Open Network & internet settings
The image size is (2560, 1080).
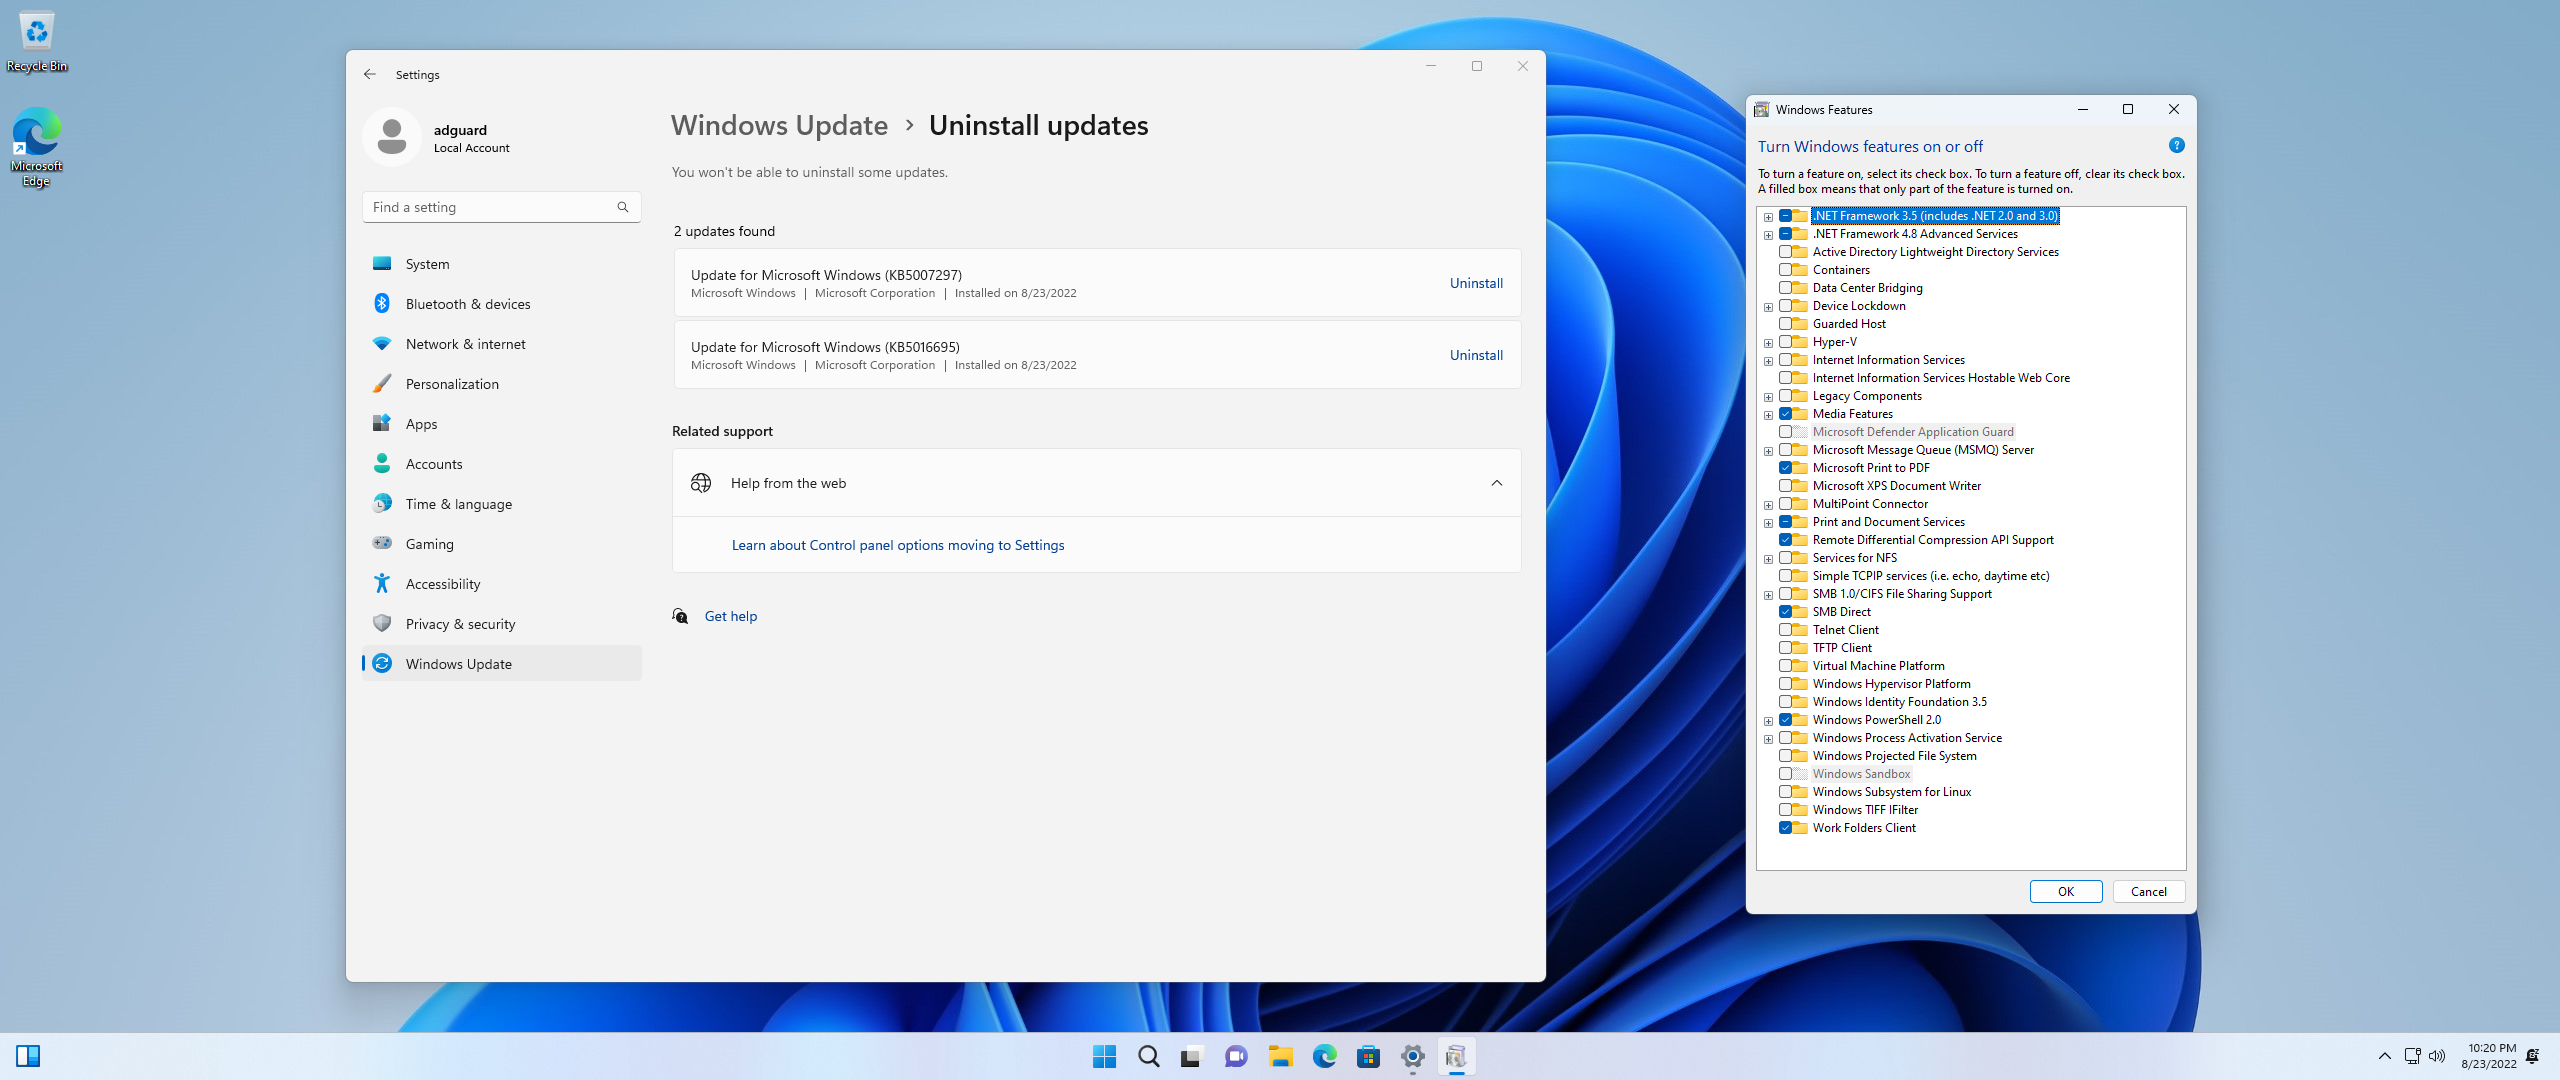[502, 344]
